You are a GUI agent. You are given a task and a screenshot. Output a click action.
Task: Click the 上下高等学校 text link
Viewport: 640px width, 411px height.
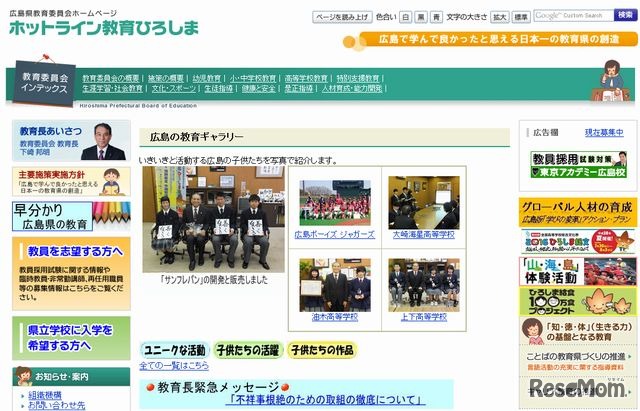pos(424,317)
